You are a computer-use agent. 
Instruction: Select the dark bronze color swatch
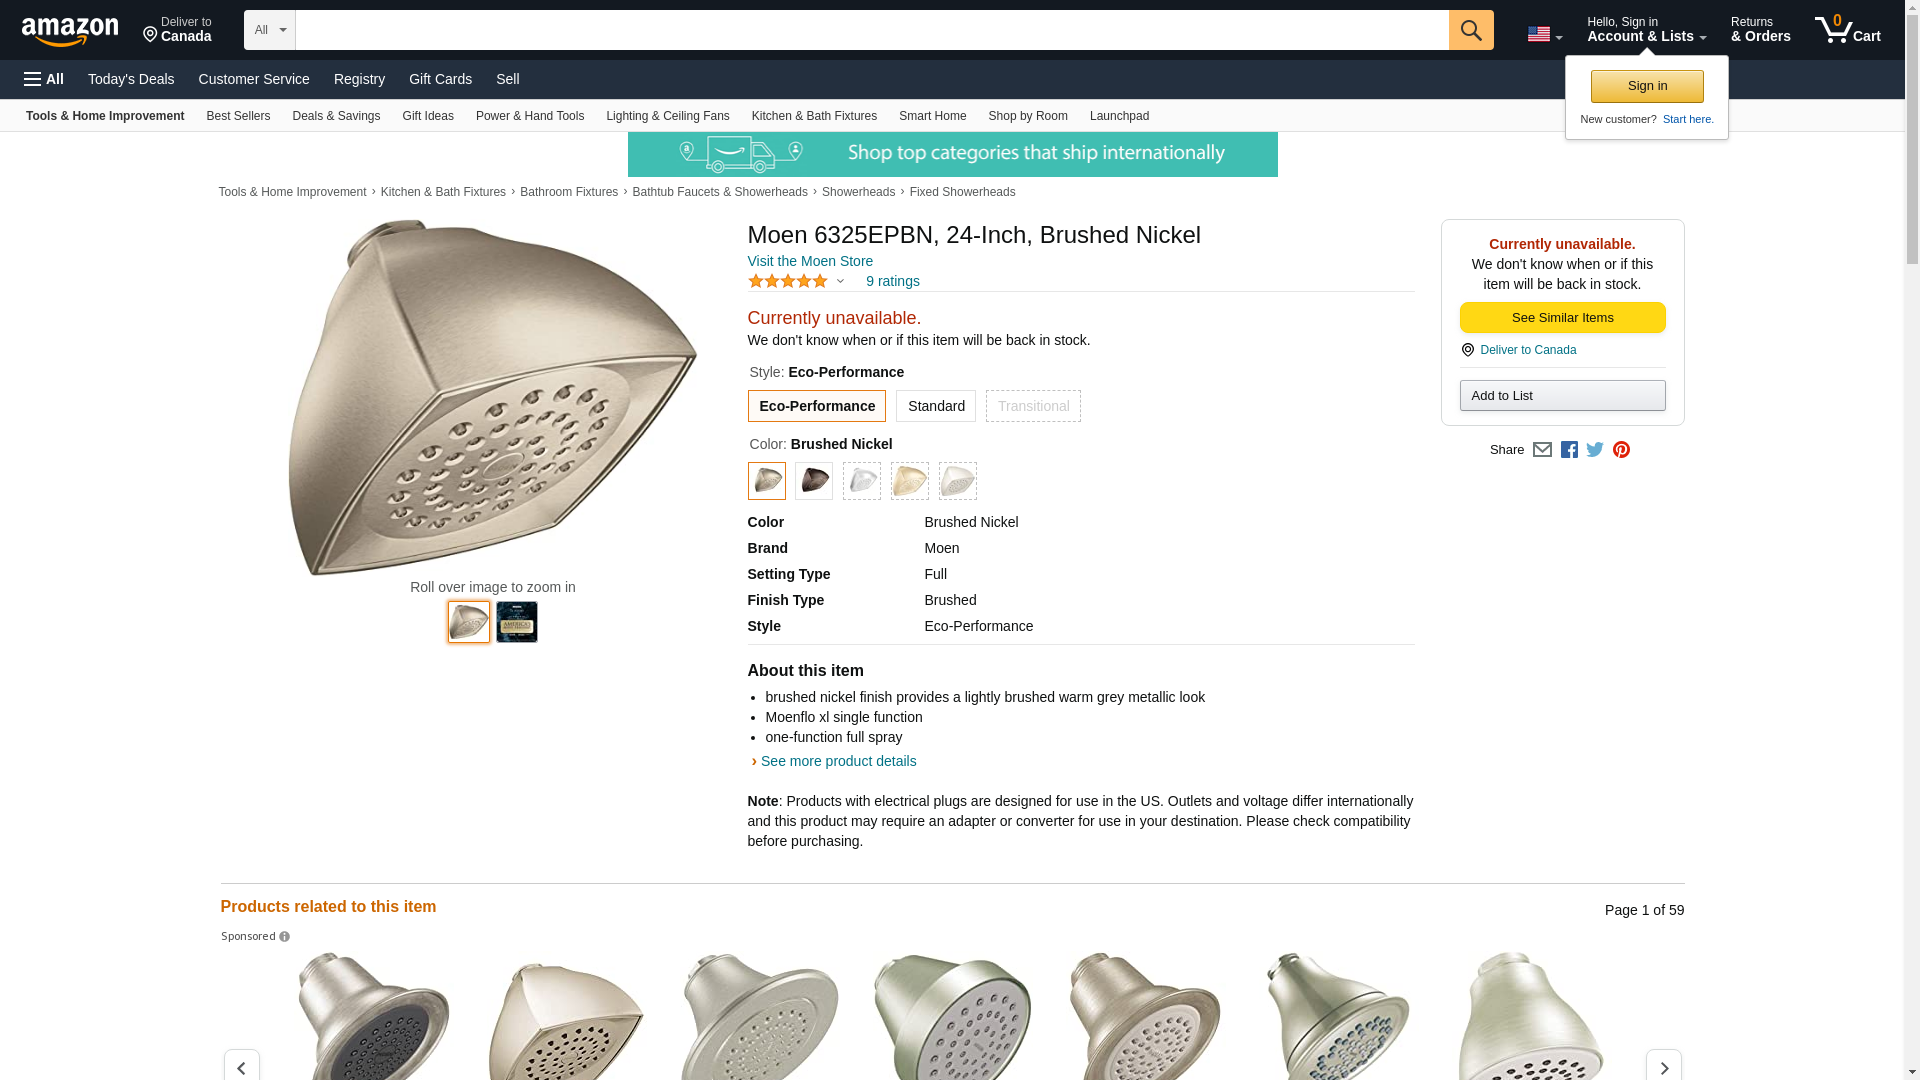click(814, 481)
